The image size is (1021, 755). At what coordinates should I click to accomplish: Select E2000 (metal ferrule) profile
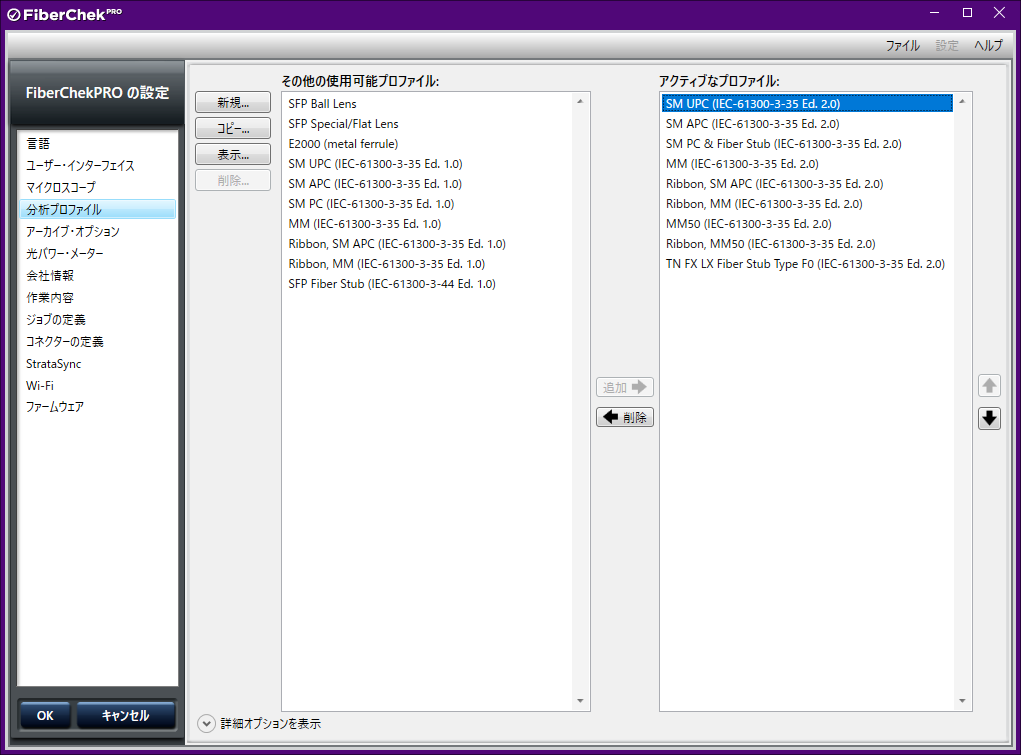coord(428,144)
